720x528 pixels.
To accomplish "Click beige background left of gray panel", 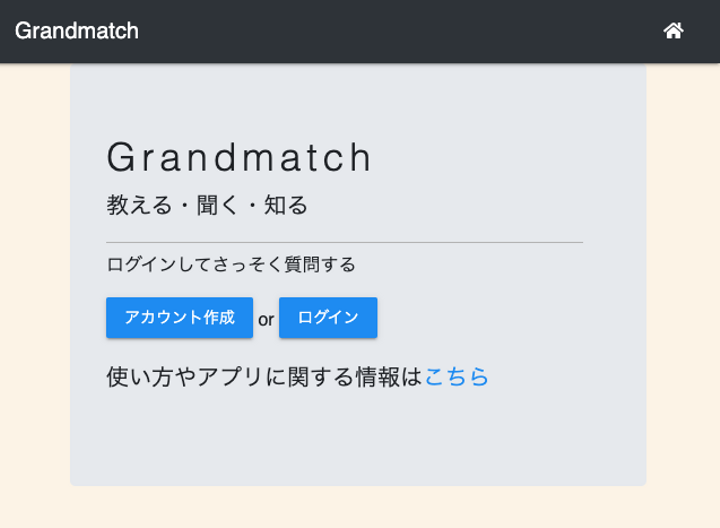I will click(34, 280).
